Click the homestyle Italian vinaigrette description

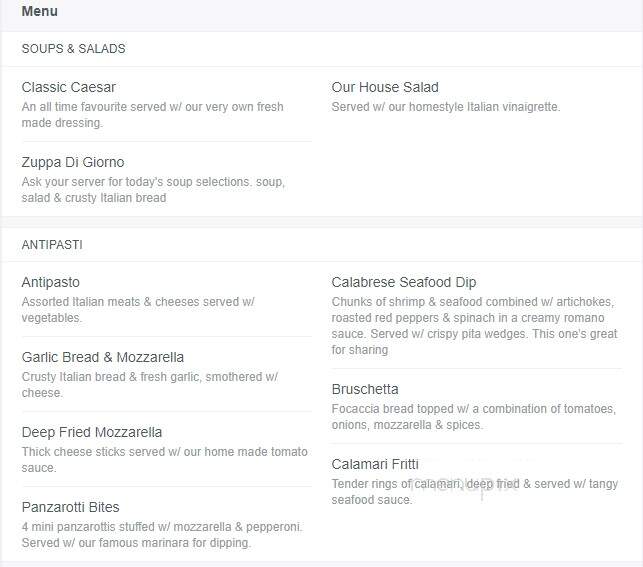click(x=446, y=107)
